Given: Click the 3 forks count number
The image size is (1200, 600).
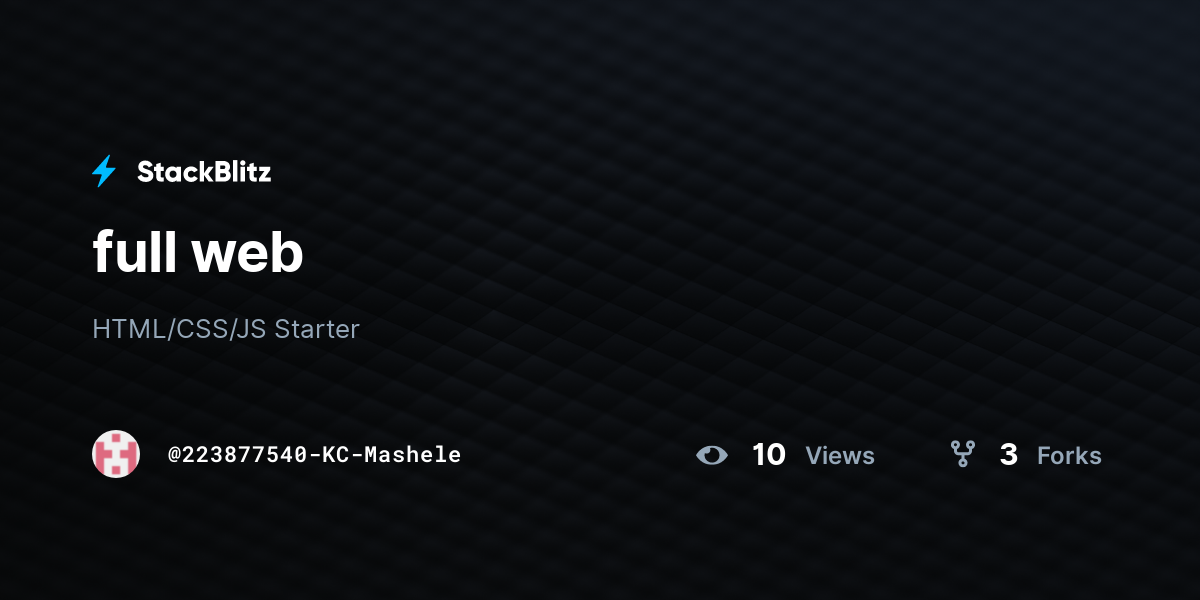Looking at the screenshot, I should (1009, 455).
